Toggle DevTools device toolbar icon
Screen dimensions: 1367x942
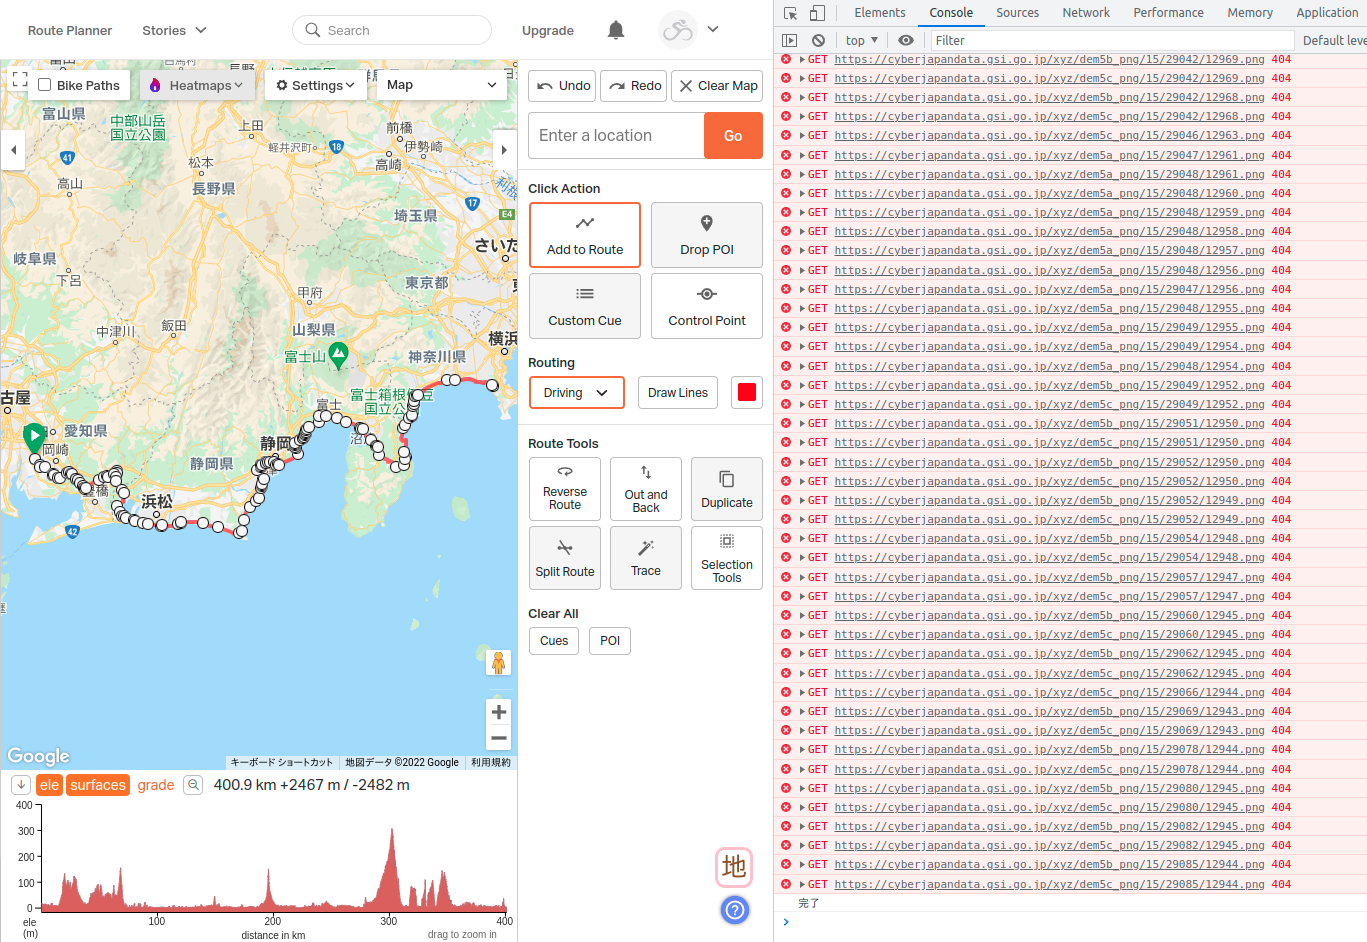tap(817, 13)
